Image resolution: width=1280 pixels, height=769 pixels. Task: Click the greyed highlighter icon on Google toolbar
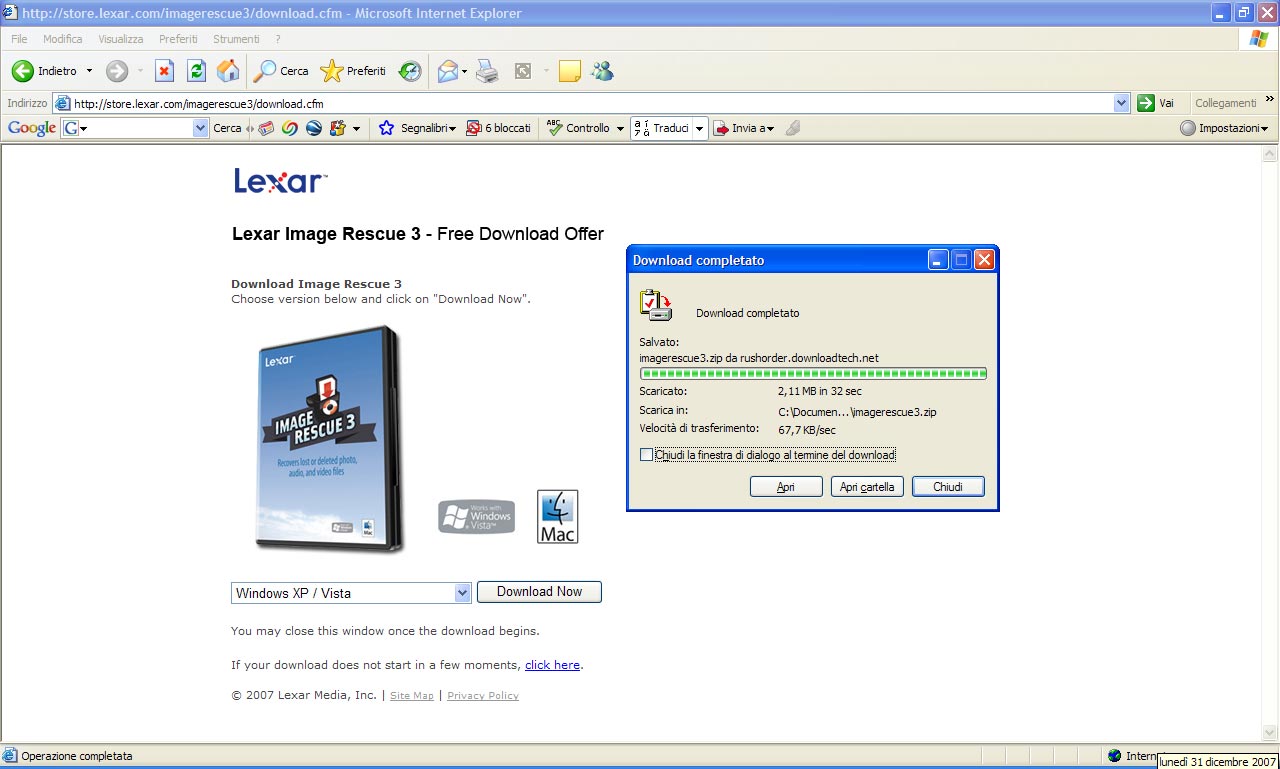click(793, 128)
